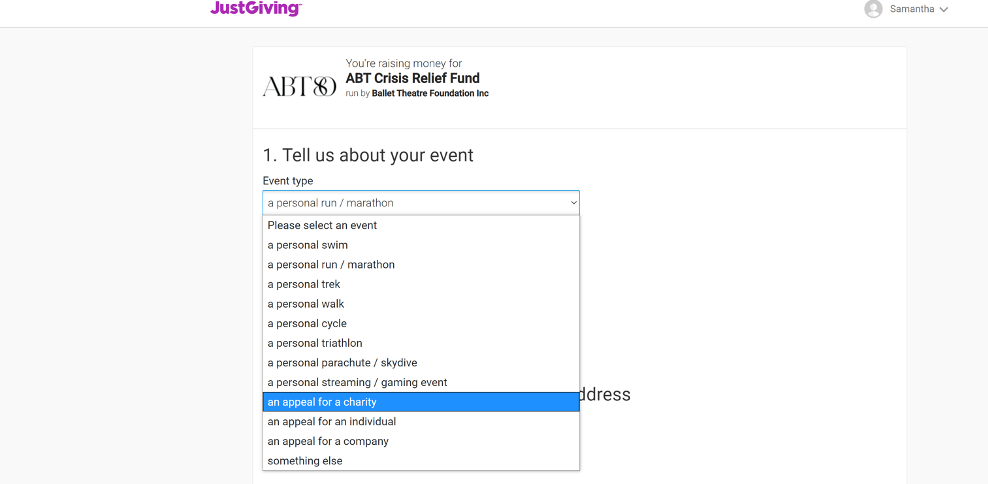The image size is (988, 484).
Task: Pick 'a personal trek' event type
Action: click(x=421, y=284)
